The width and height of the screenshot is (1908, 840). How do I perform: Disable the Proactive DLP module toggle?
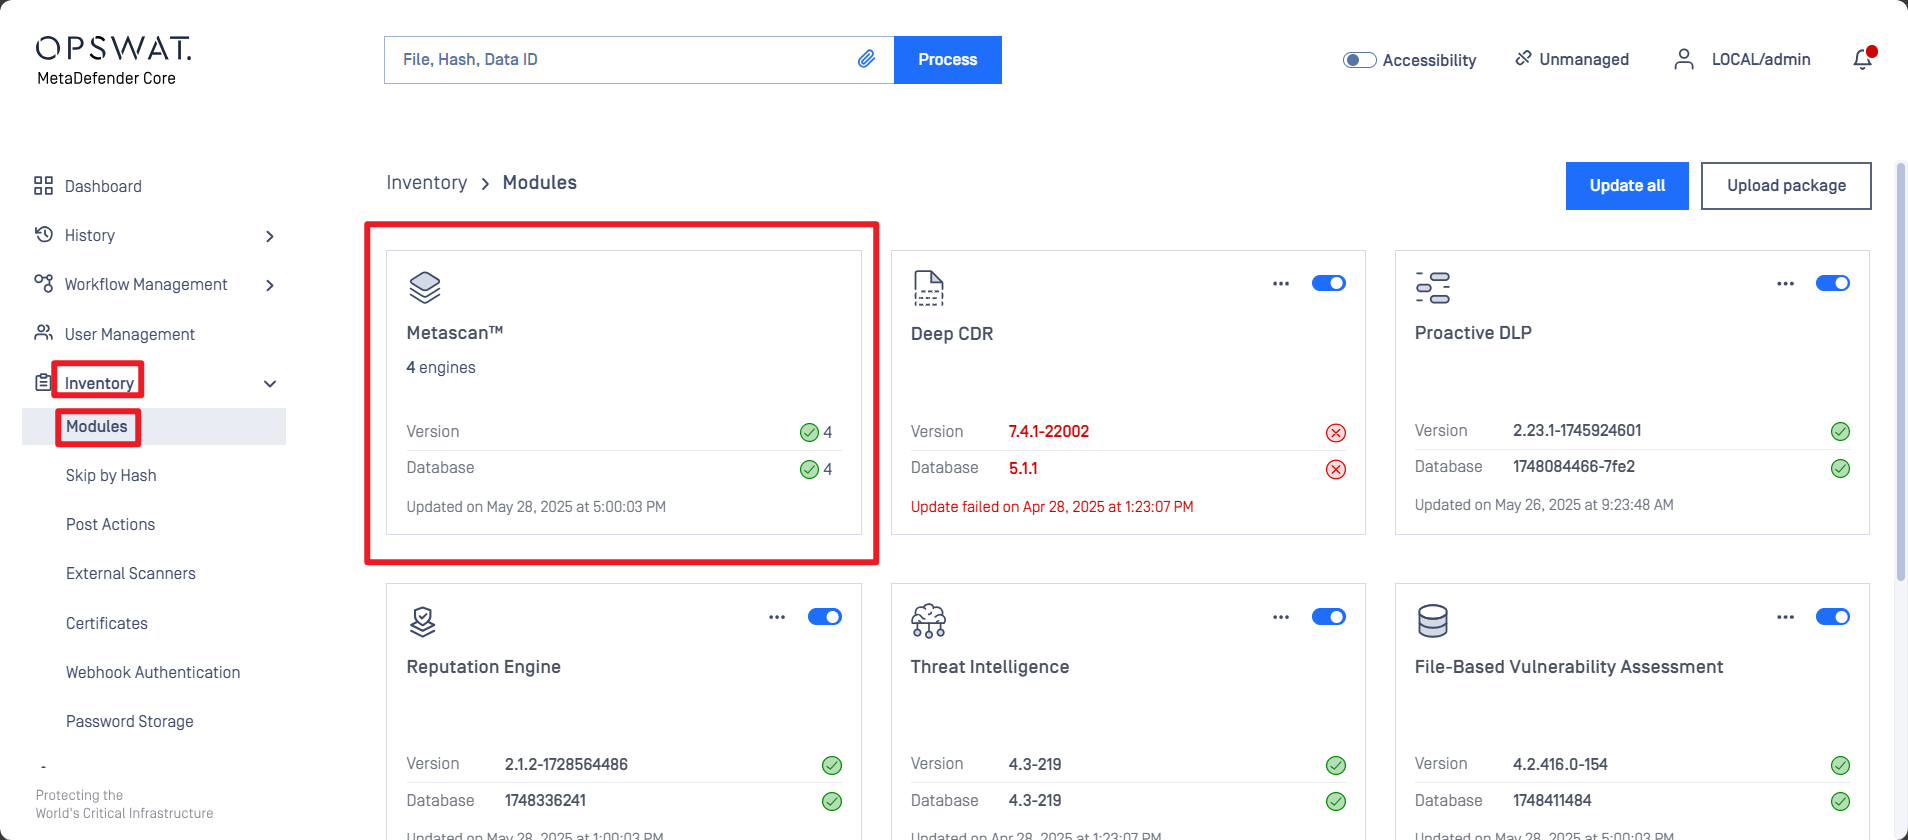[x=1832, y=283]
